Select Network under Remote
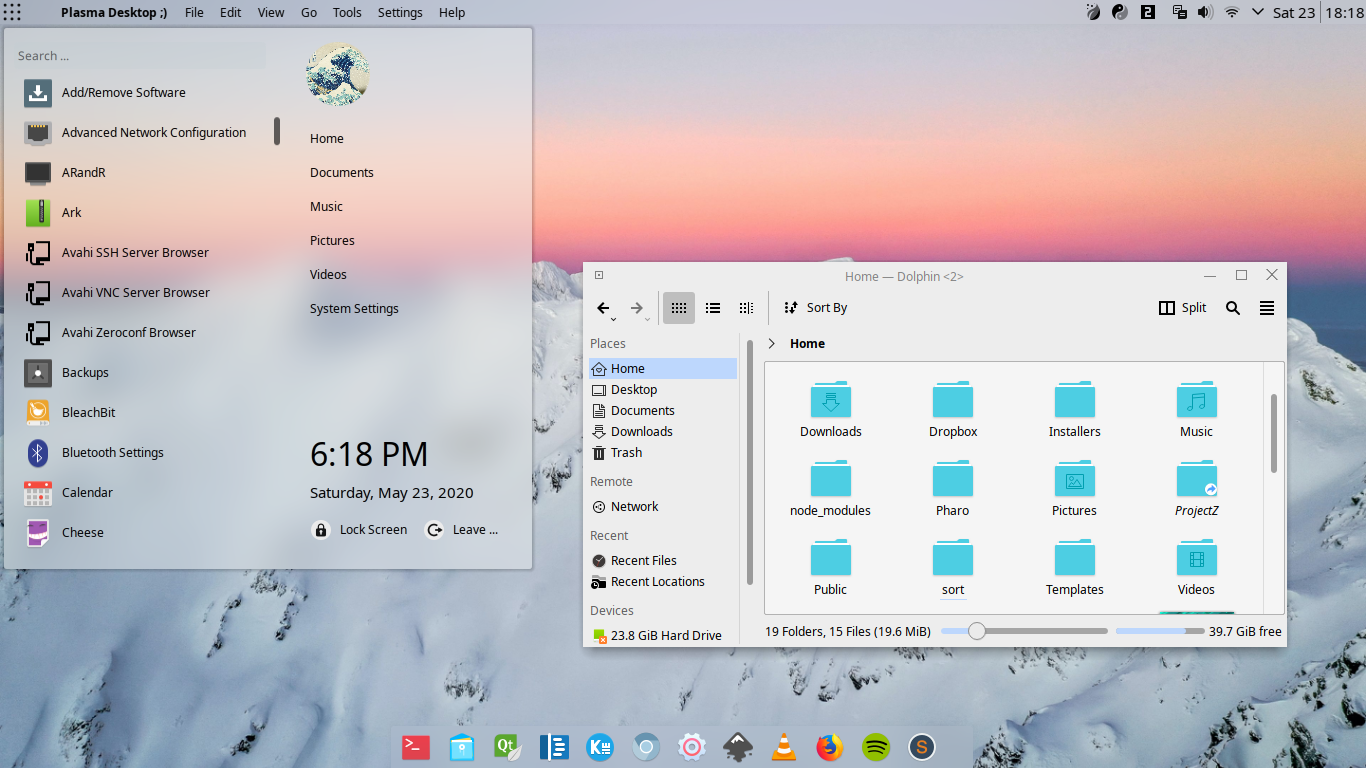 tap(663, 506)
